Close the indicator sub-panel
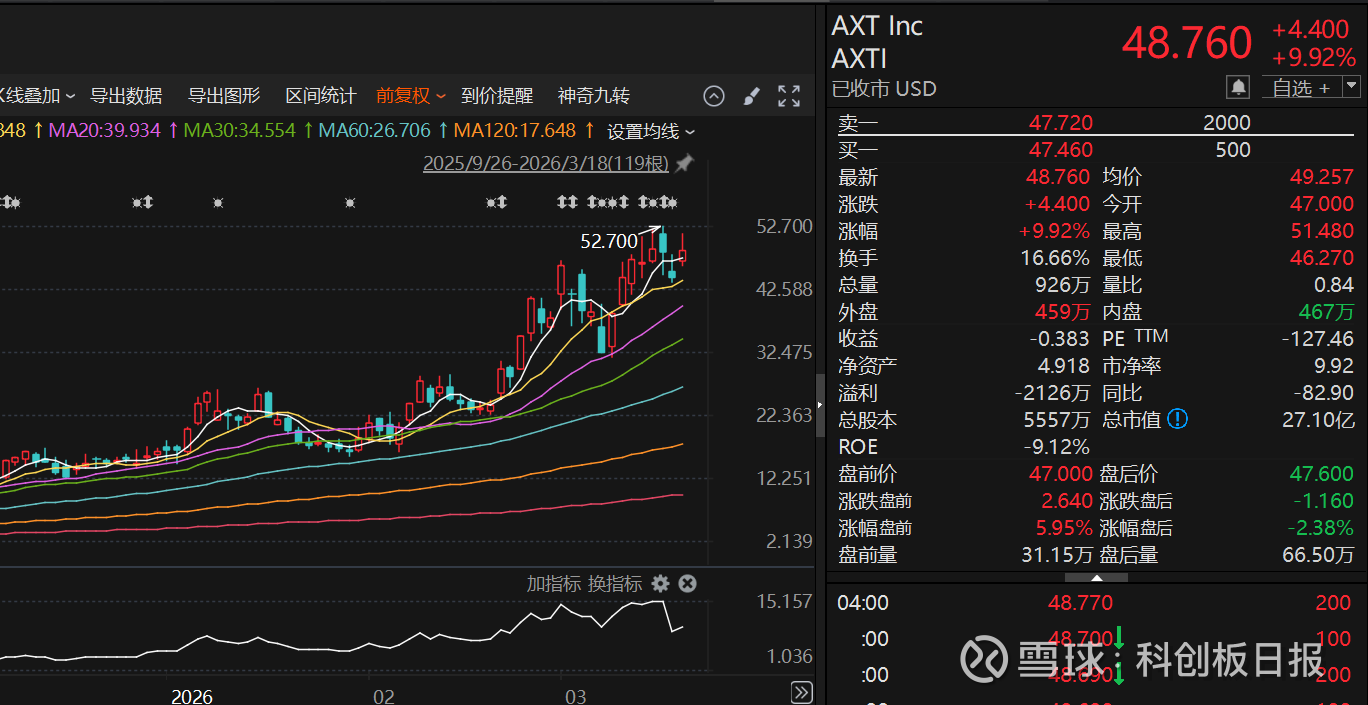The width and height of the screenshot is (1368, 705). (x=687, y=583)
